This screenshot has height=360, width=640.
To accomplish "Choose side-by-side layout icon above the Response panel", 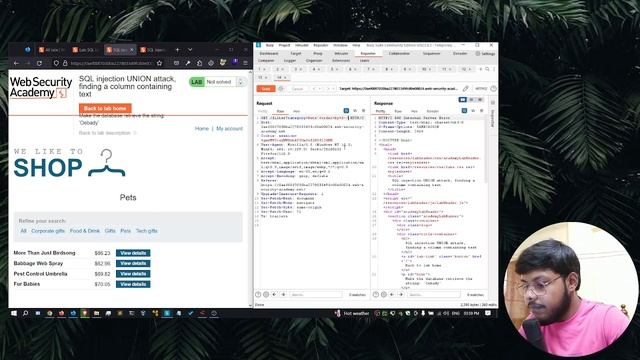I will 462,100.
